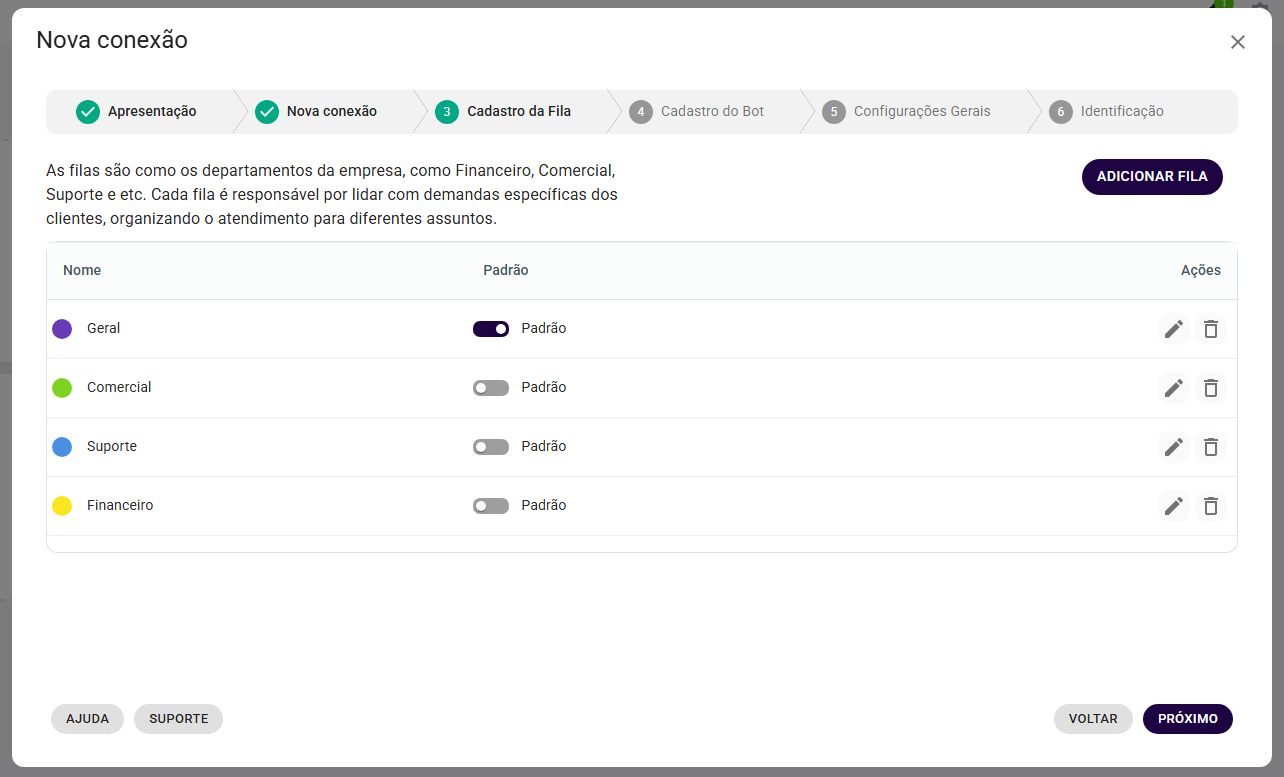Screen dimensions: 1284x777
Task: Edit the Geral queue with pencil icon
Action: [x=1174, y=329]
